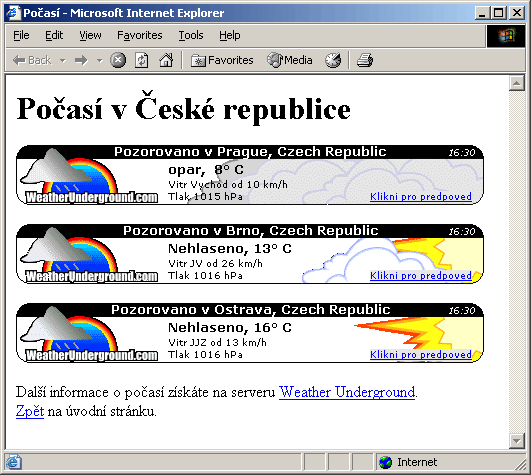Click the Prague 'Klikni pro predpoved' link

click(421, 197)
